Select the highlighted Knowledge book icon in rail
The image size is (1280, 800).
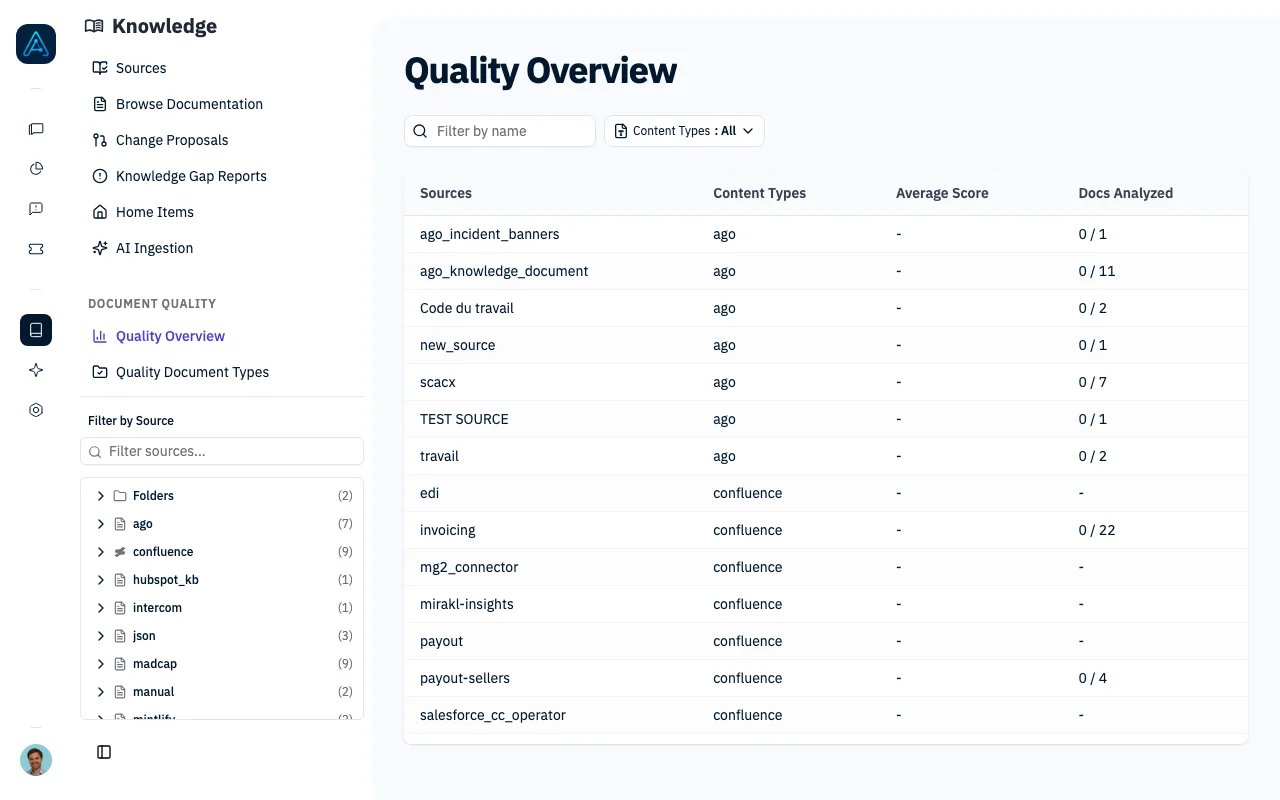[x=36, y=330]
